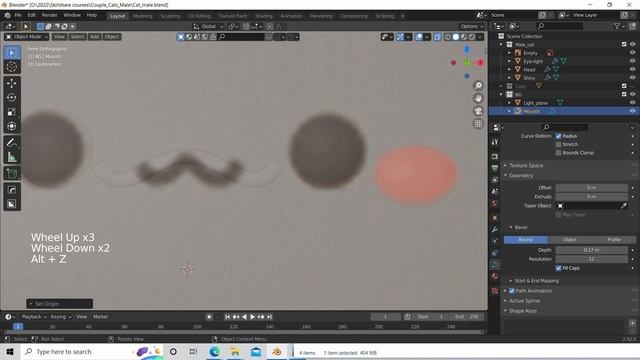Select the Add Cube tool
640x360 pixels.
[x=12, y=173]
